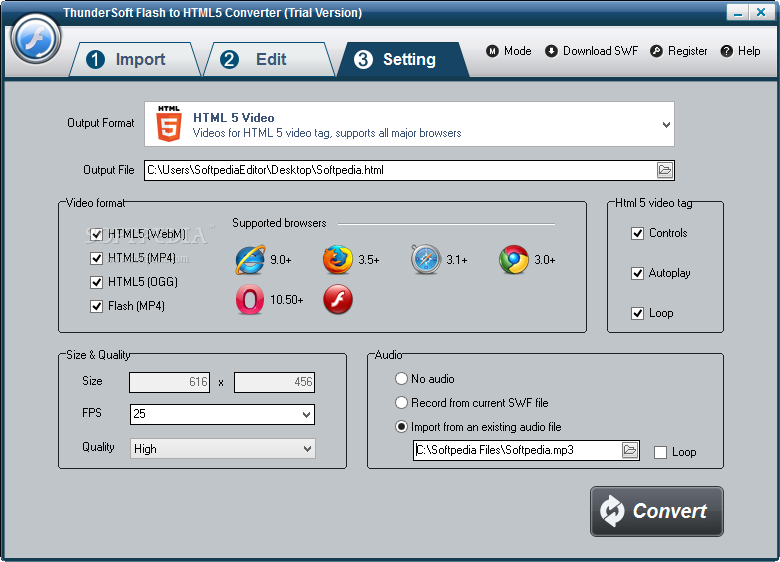Image resolution: width=780 pixels, height=562 pixels.
Task: Click step number 2 circle icon
Action: pyautogui.click(x=229, y=60)
